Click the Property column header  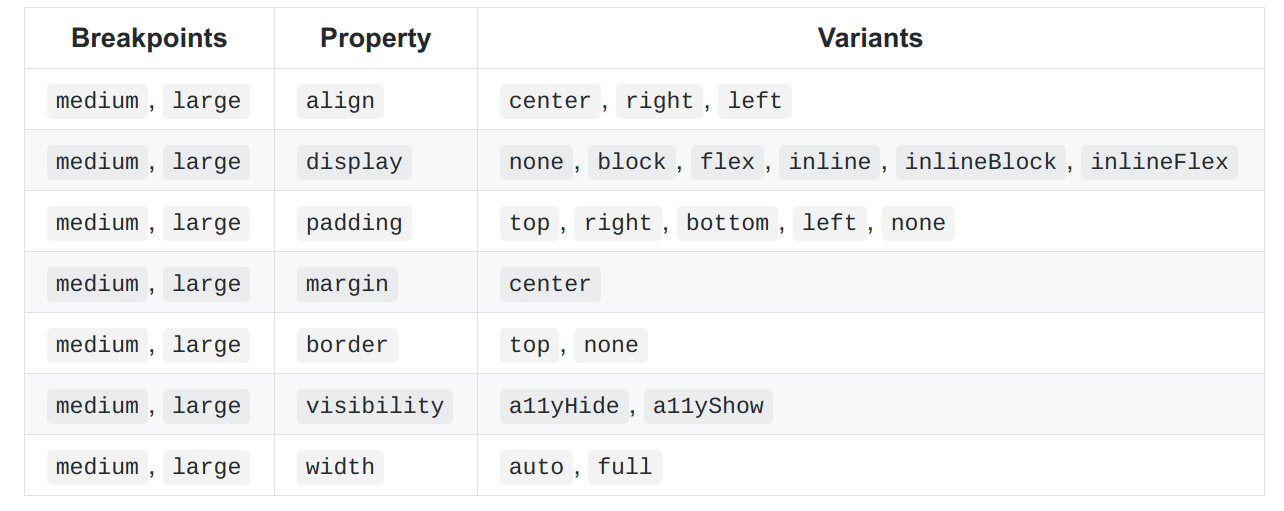(x=375, y=38)
